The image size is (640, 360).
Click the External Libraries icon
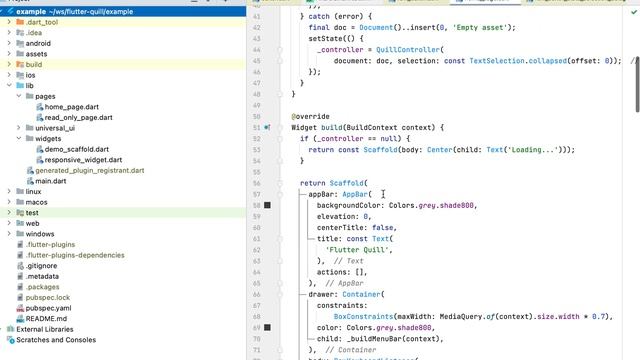pos(11,329)
